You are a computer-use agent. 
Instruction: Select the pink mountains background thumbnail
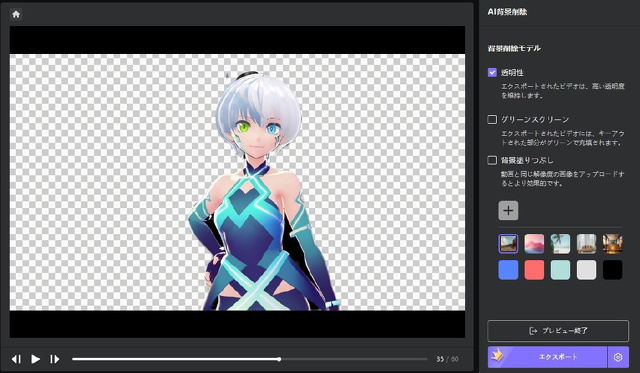[x=534, y=244]
